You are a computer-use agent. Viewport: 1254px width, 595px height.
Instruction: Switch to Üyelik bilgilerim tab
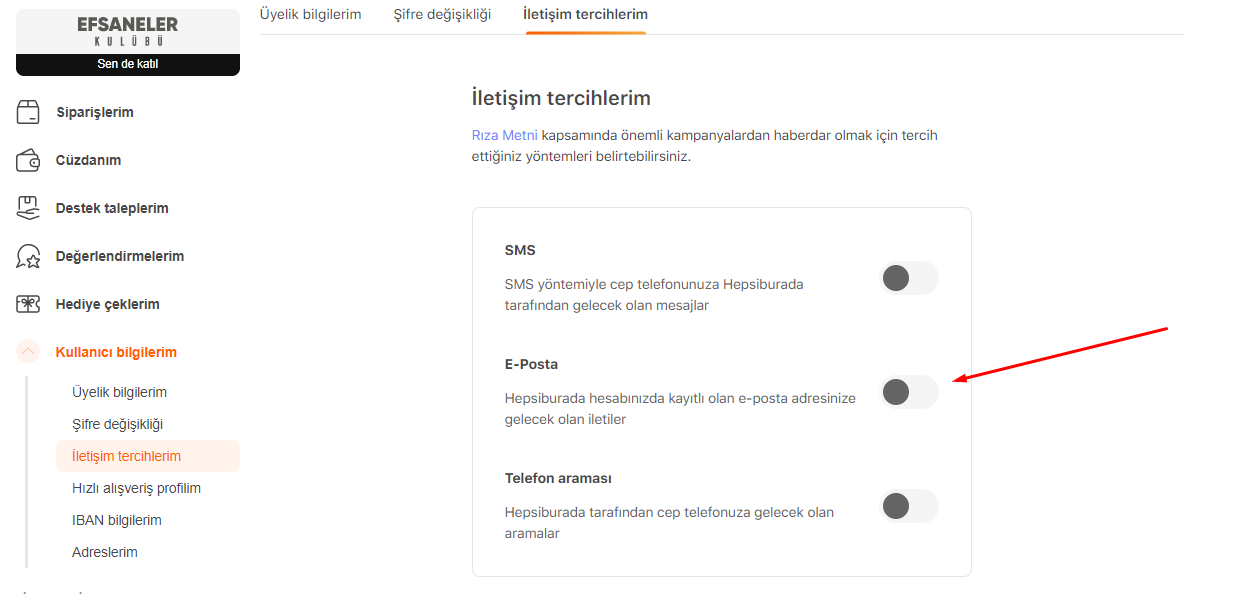click(310, 14)
